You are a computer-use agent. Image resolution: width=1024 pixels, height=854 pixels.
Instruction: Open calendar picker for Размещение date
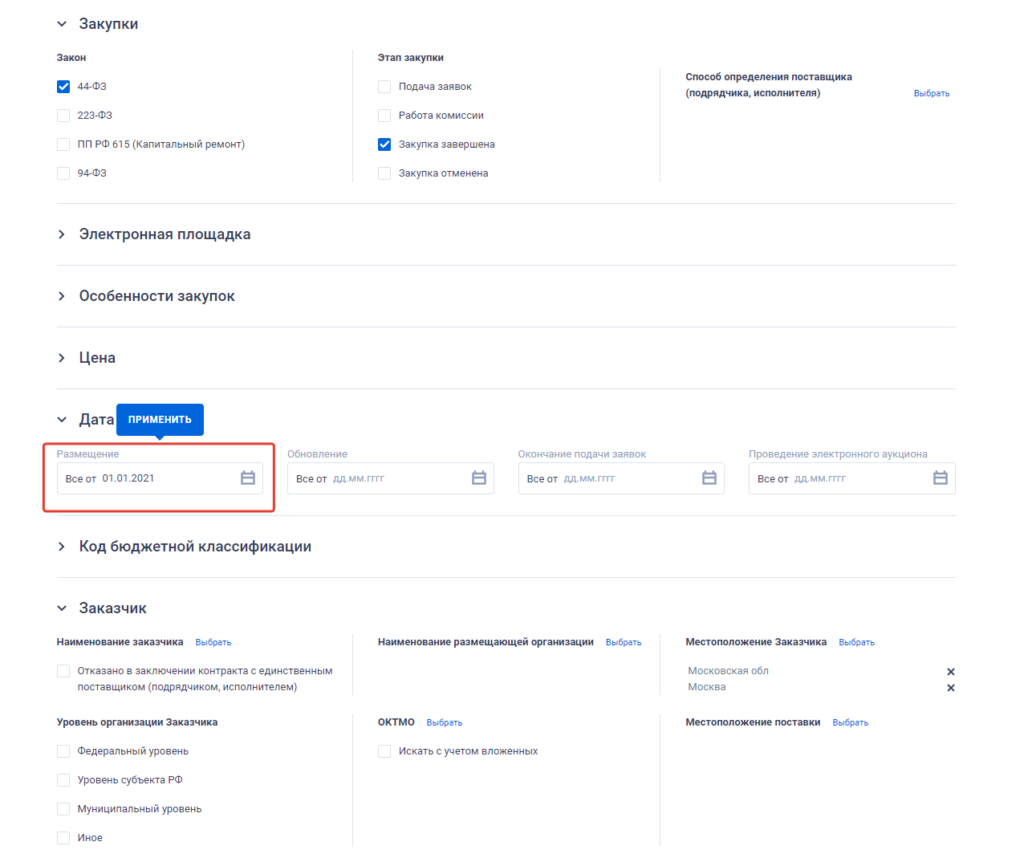248,478
